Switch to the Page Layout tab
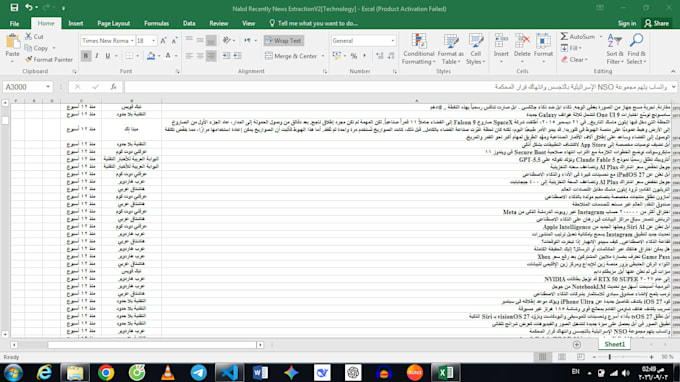This screenshot has height=382, width=680. coord(114,23)
